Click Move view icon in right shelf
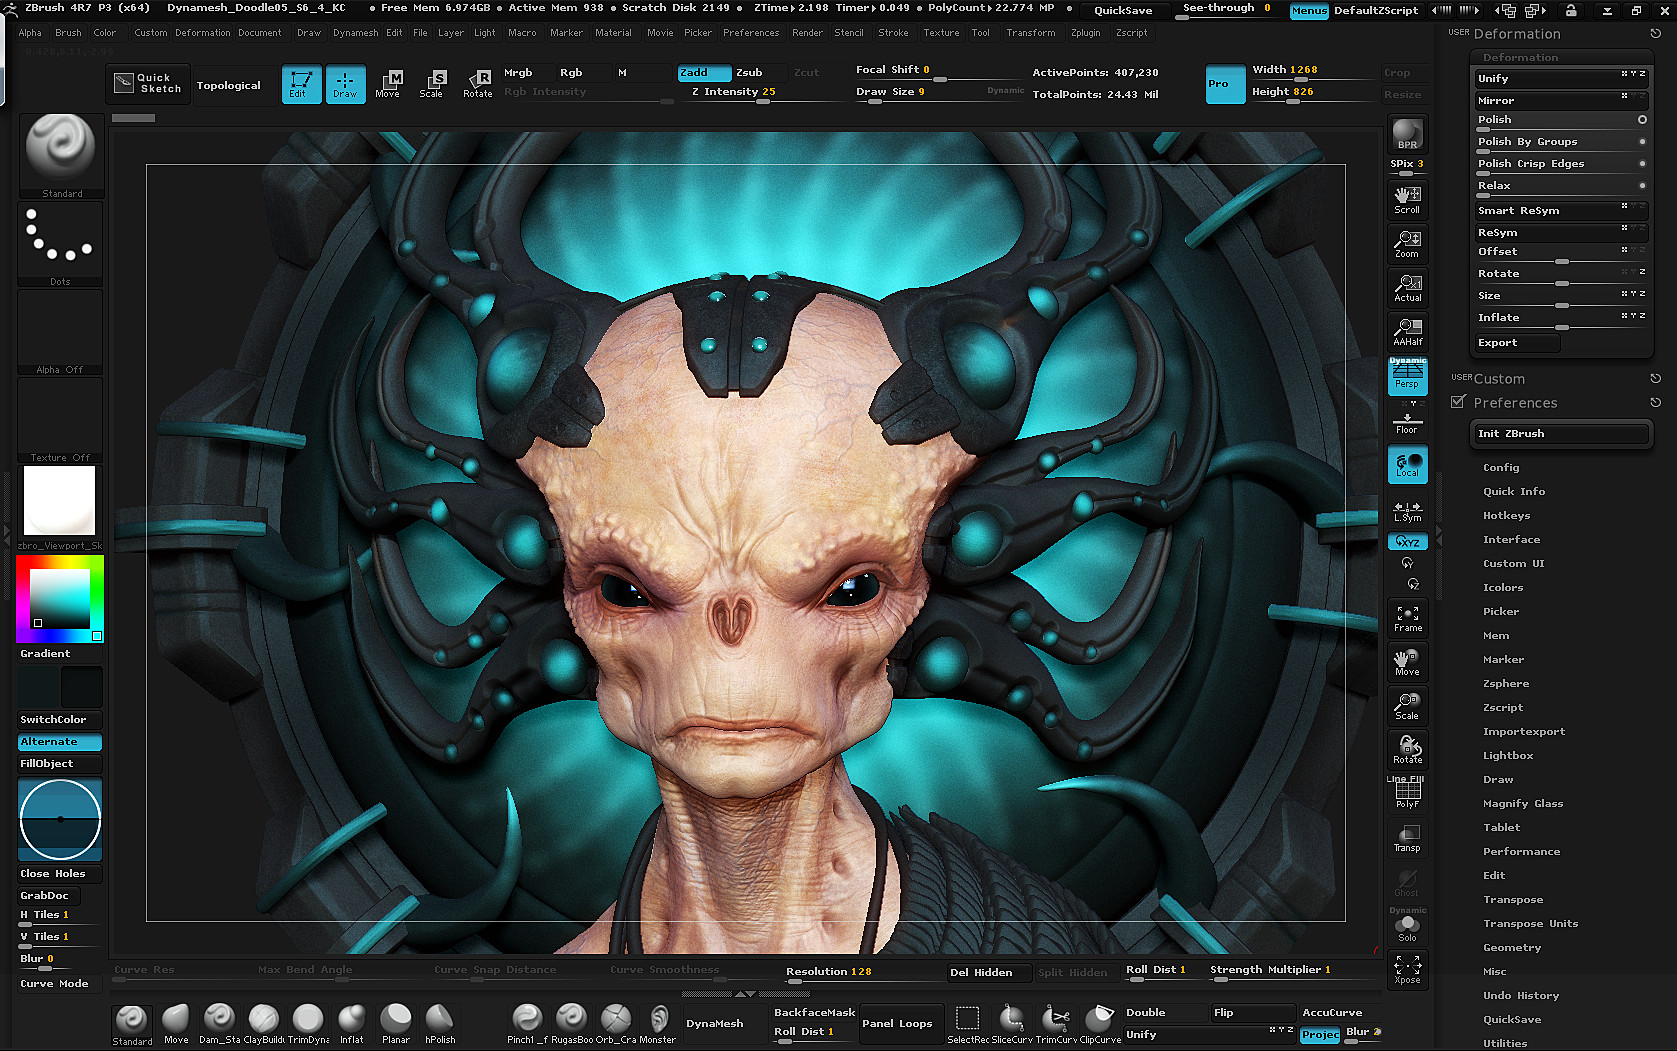 [1407, 662]
